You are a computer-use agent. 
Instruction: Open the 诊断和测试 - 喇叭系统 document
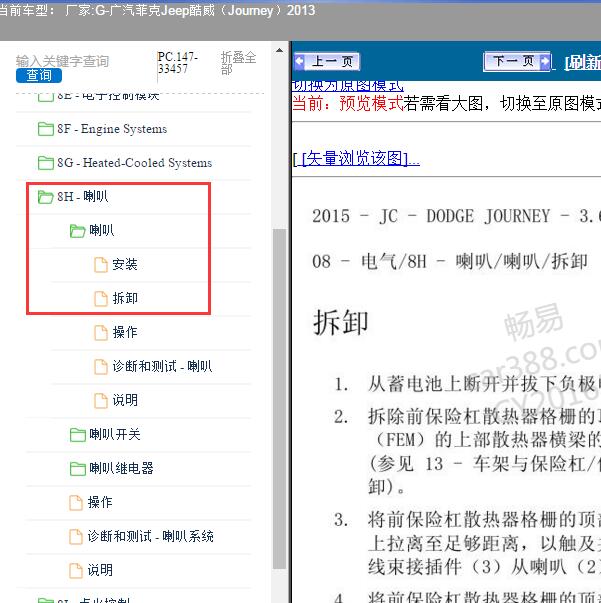tap(150, 536)
